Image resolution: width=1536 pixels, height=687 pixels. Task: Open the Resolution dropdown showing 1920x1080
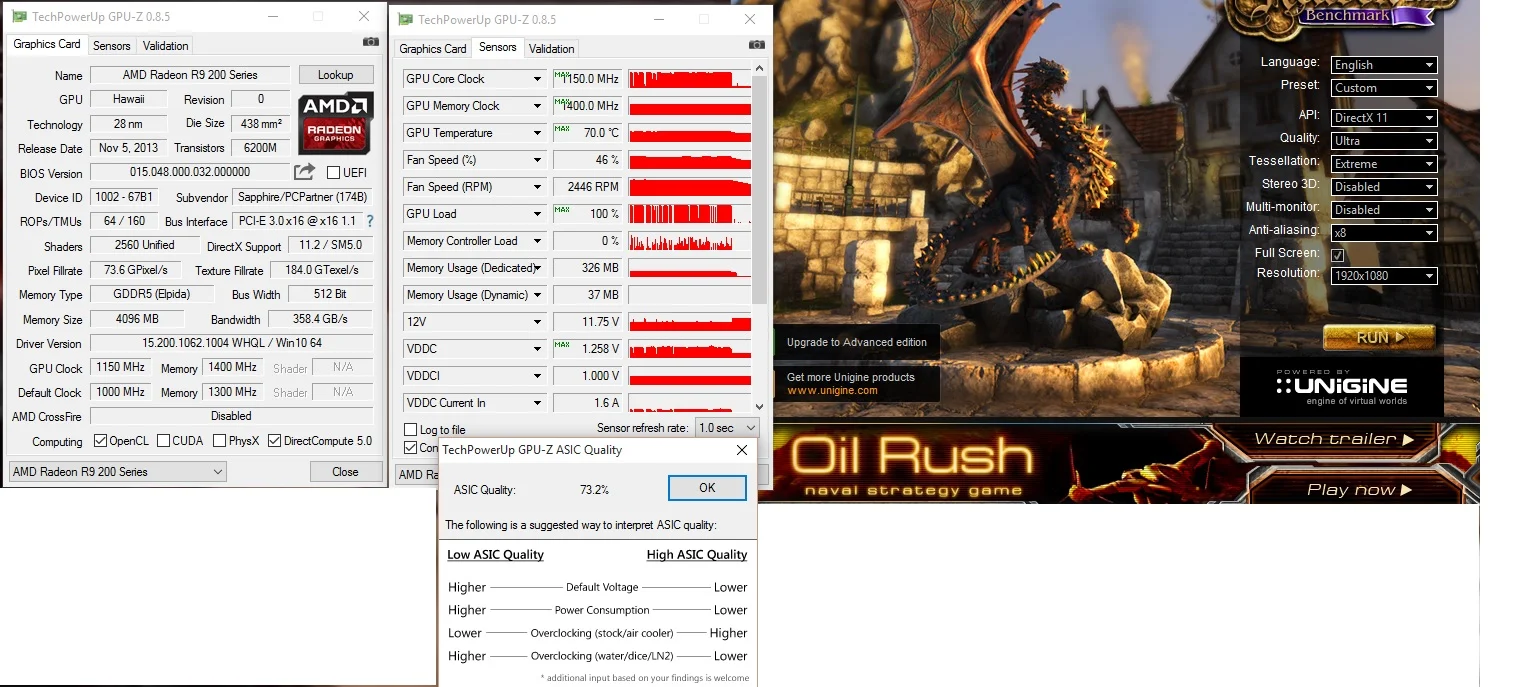click(x=1384, y=276)
